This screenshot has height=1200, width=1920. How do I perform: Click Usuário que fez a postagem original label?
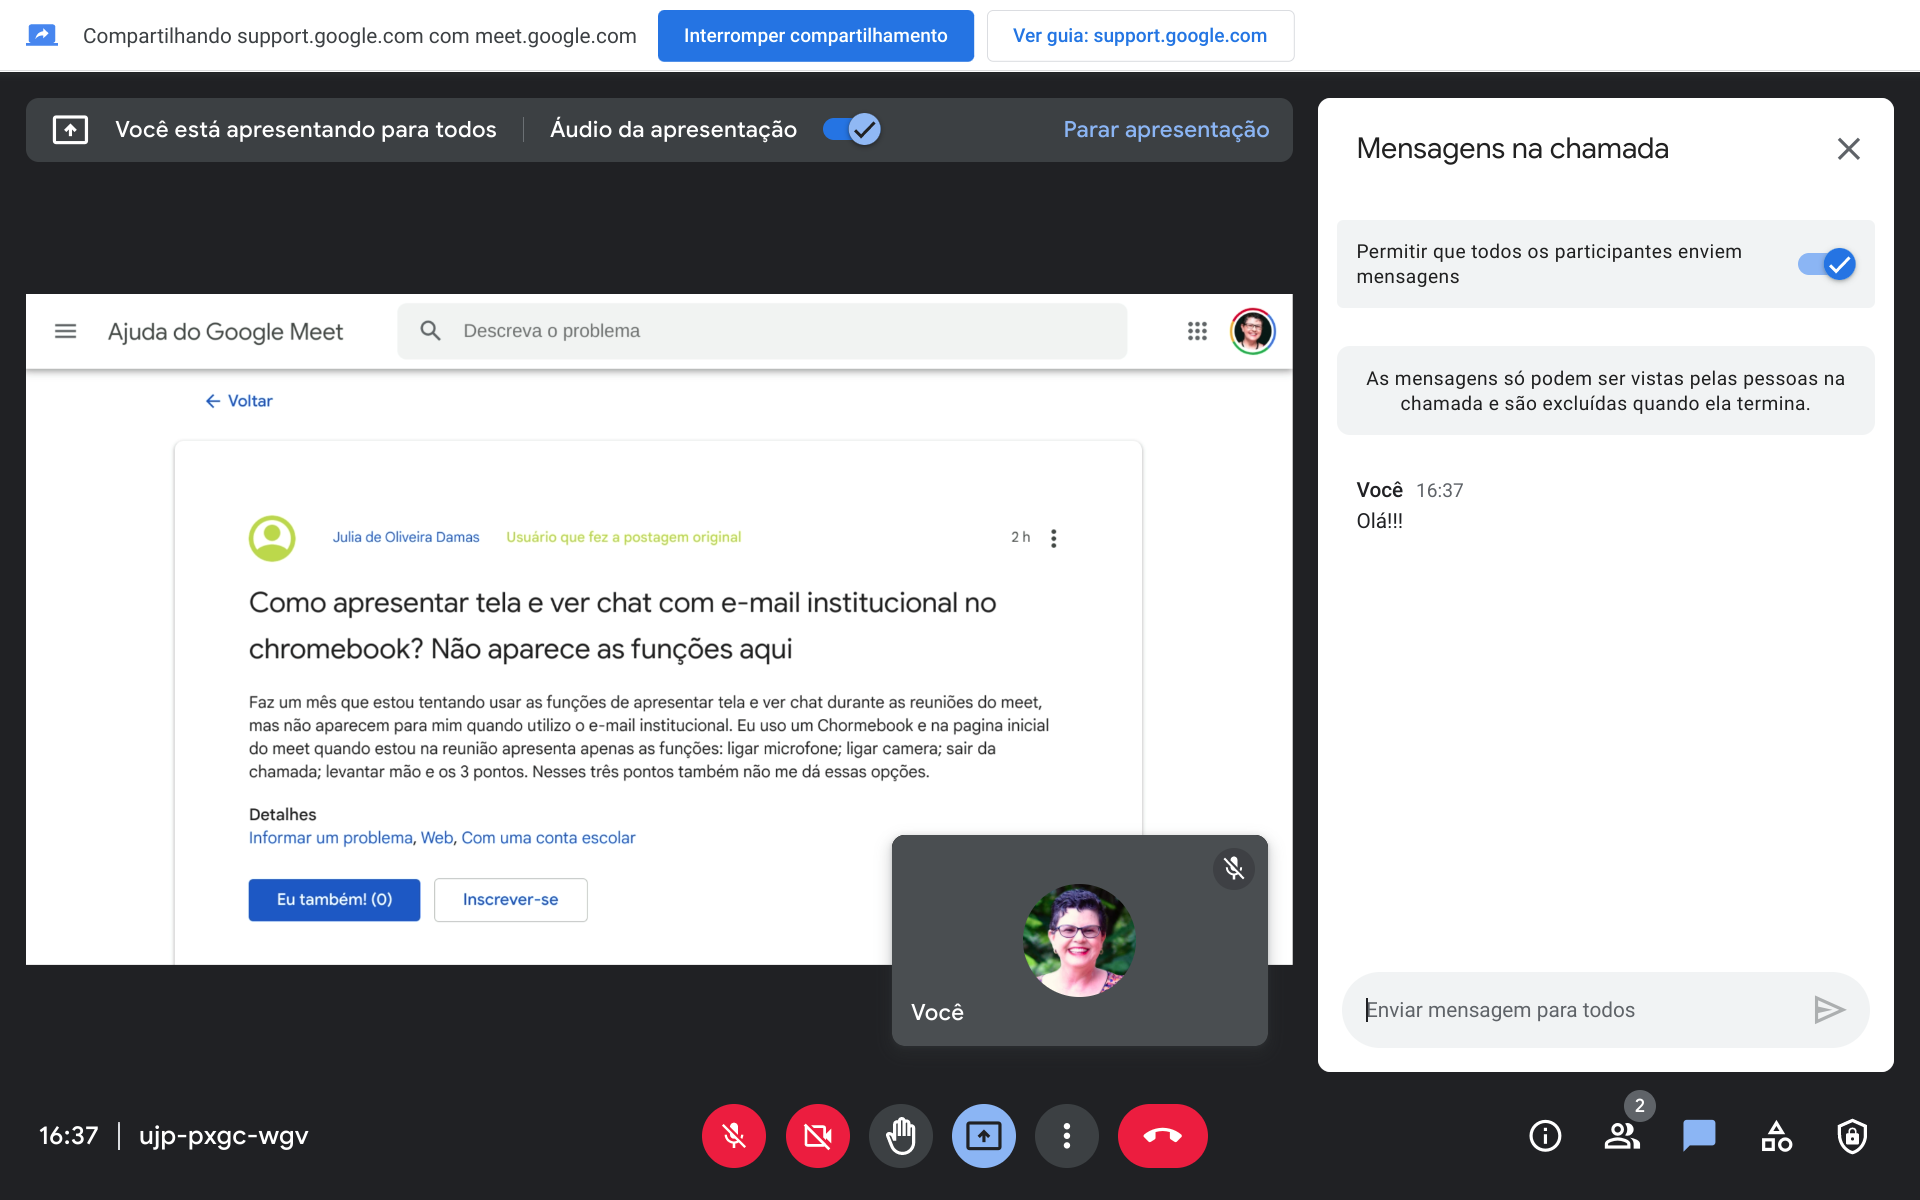tap(623, 537)
